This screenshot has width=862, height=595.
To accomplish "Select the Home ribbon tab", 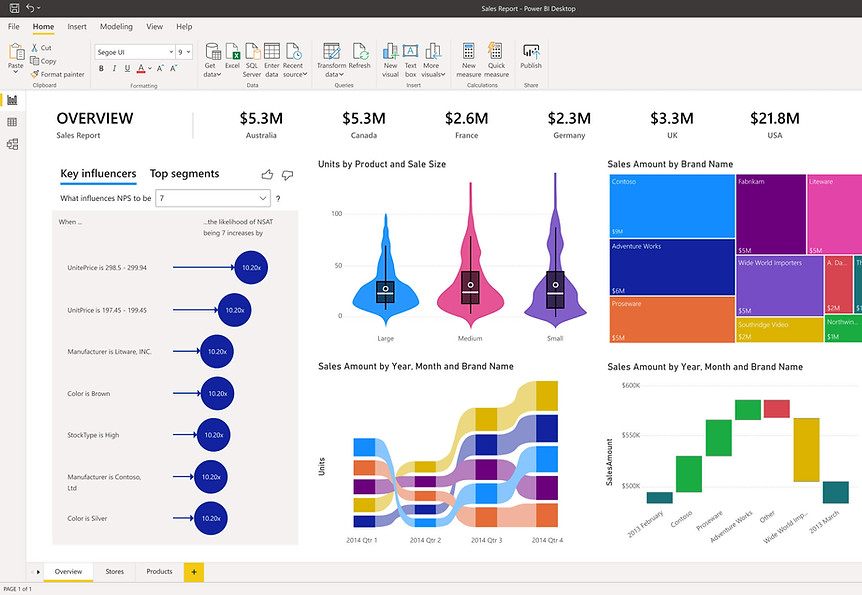I will (x=43, y=26).
